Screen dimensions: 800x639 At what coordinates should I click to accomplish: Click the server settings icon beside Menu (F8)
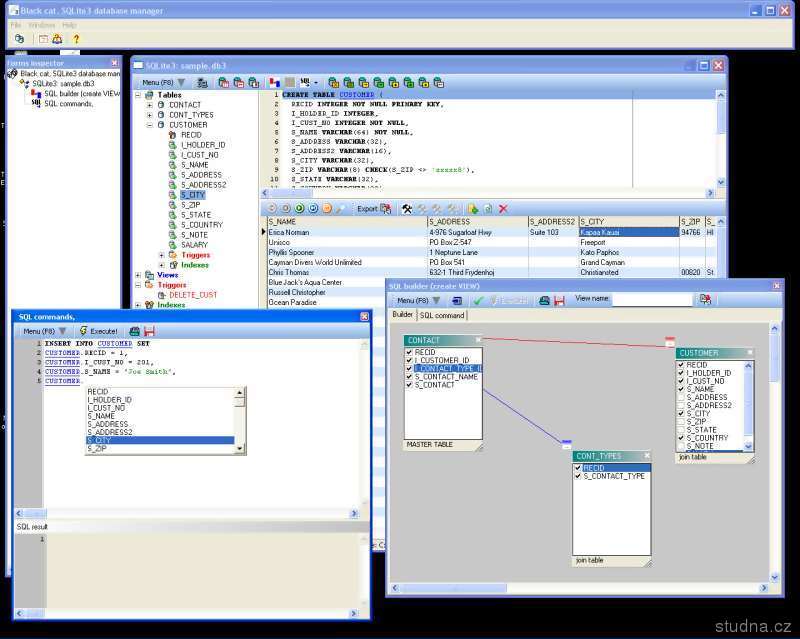tap(203, 83)
